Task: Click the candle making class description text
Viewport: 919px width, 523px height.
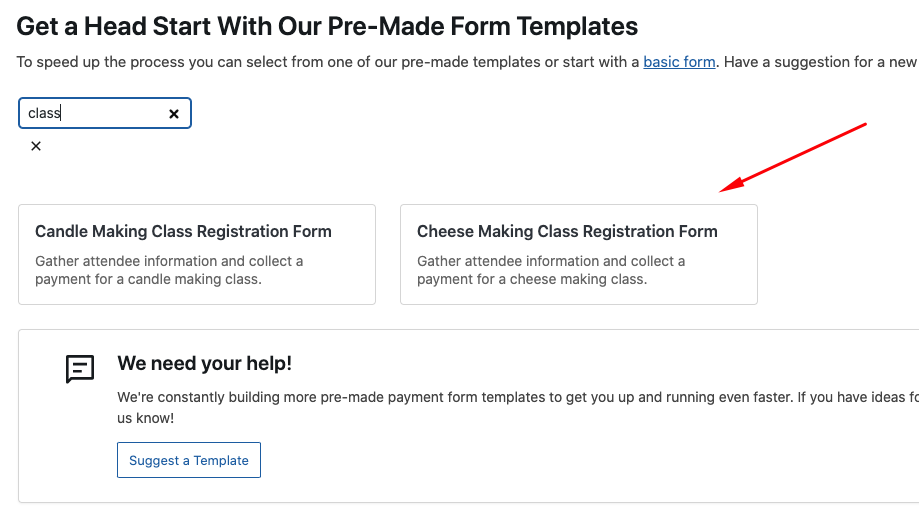Action: (x=169, y=270)
